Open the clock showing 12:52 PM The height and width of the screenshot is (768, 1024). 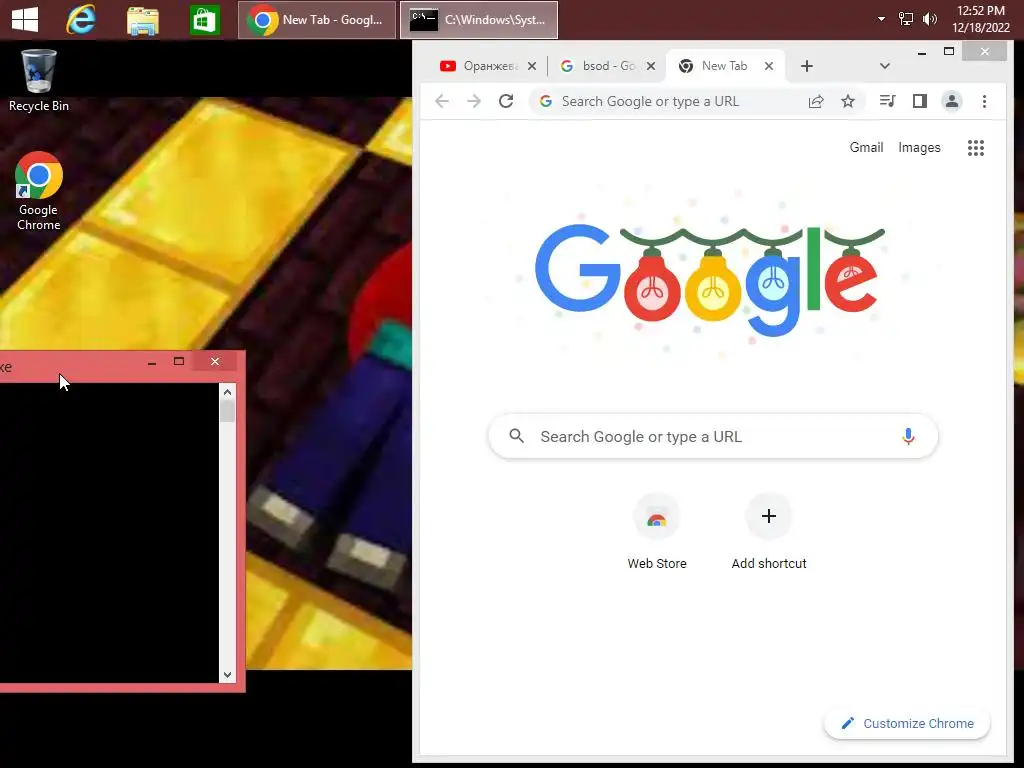pyautogui.click(x=980, y=19)
